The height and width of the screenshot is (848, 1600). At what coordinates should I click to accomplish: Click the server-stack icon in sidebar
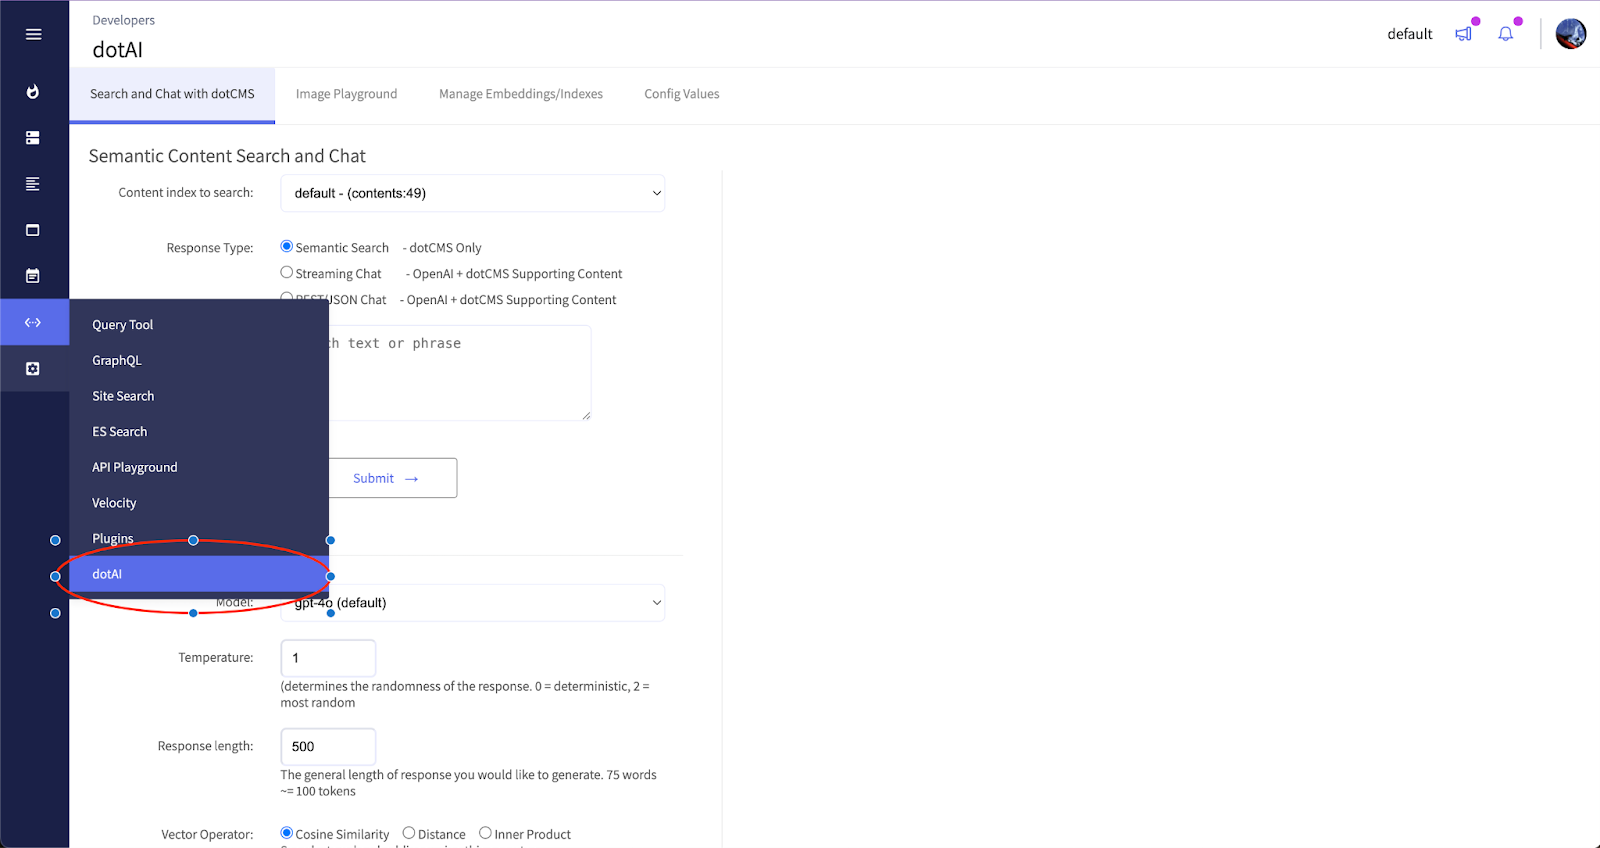click(x=33, y=138)
